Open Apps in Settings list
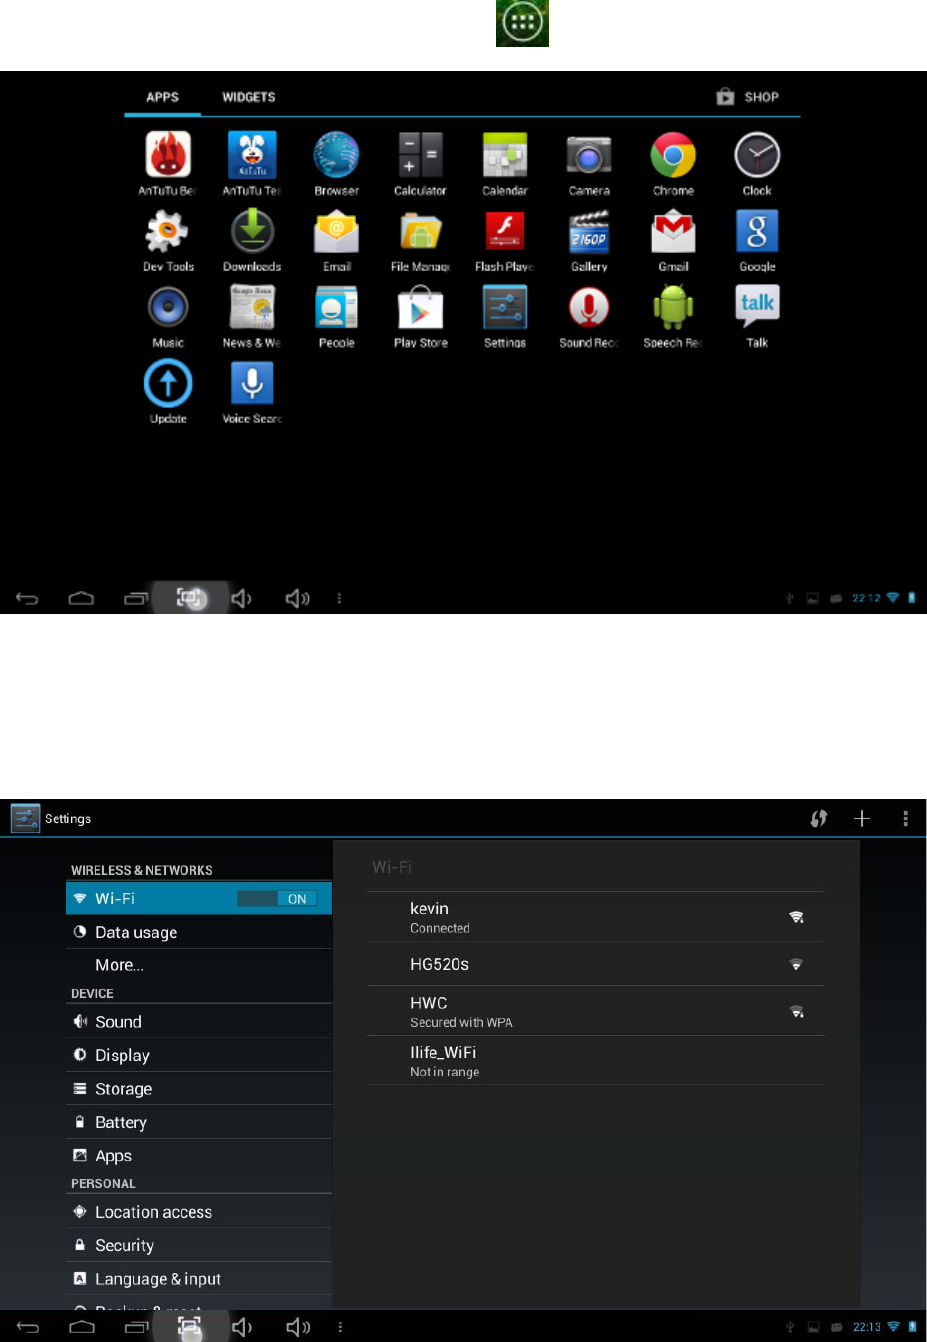 click(199, 1156)
